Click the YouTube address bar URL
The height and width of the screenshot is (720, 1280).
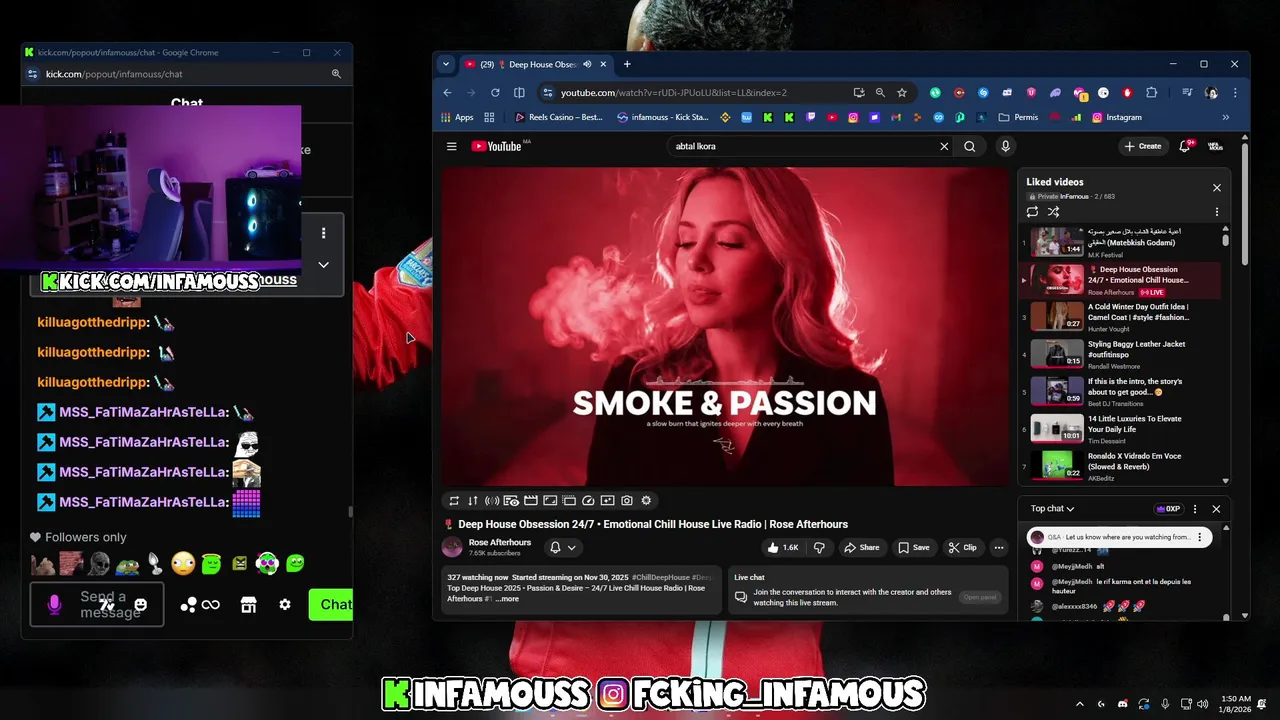point(673,92)
